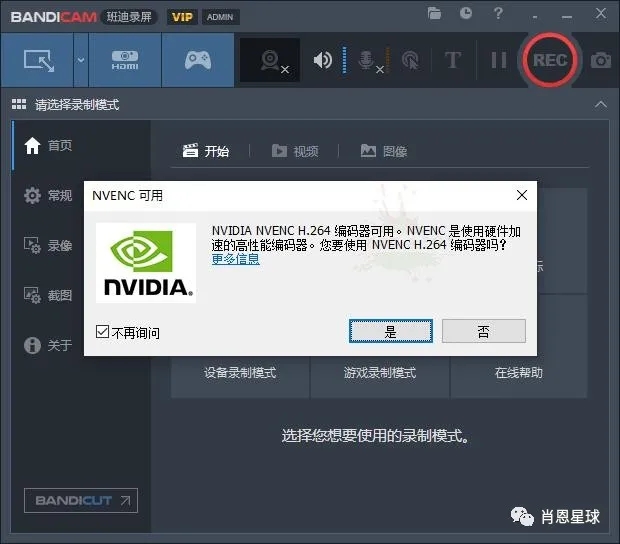Open the scheduled recording clock icon
This screenshot has height=544, width=620.
(466, 13)
